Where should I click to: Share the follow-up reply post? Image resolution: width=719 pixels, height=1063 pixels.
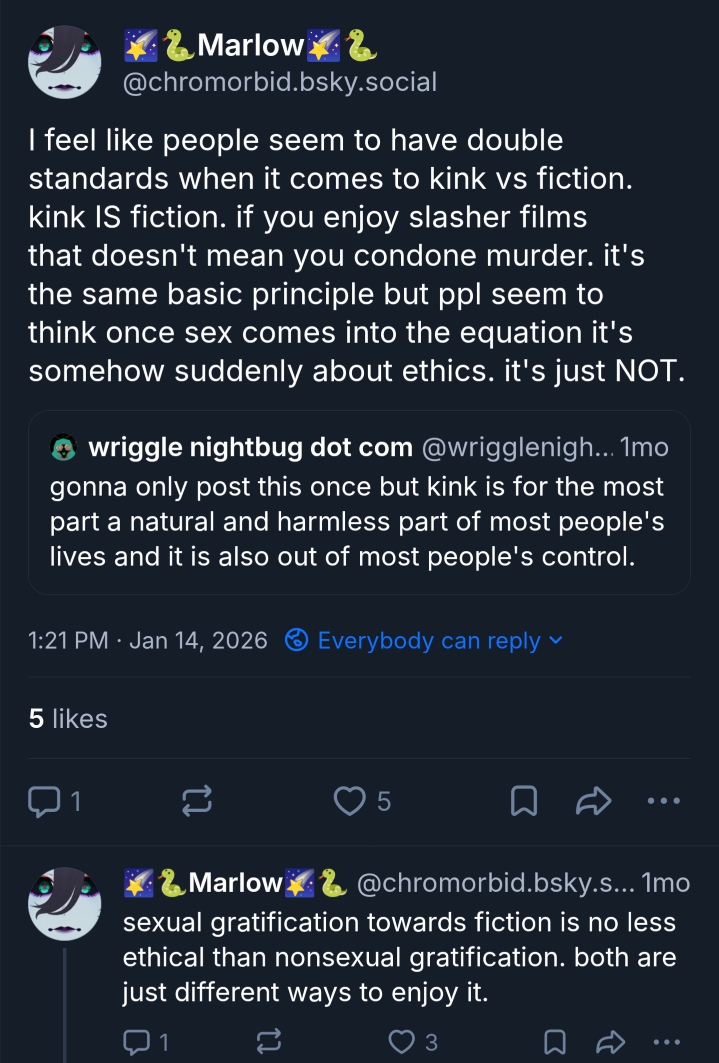tap(610, 1042)
